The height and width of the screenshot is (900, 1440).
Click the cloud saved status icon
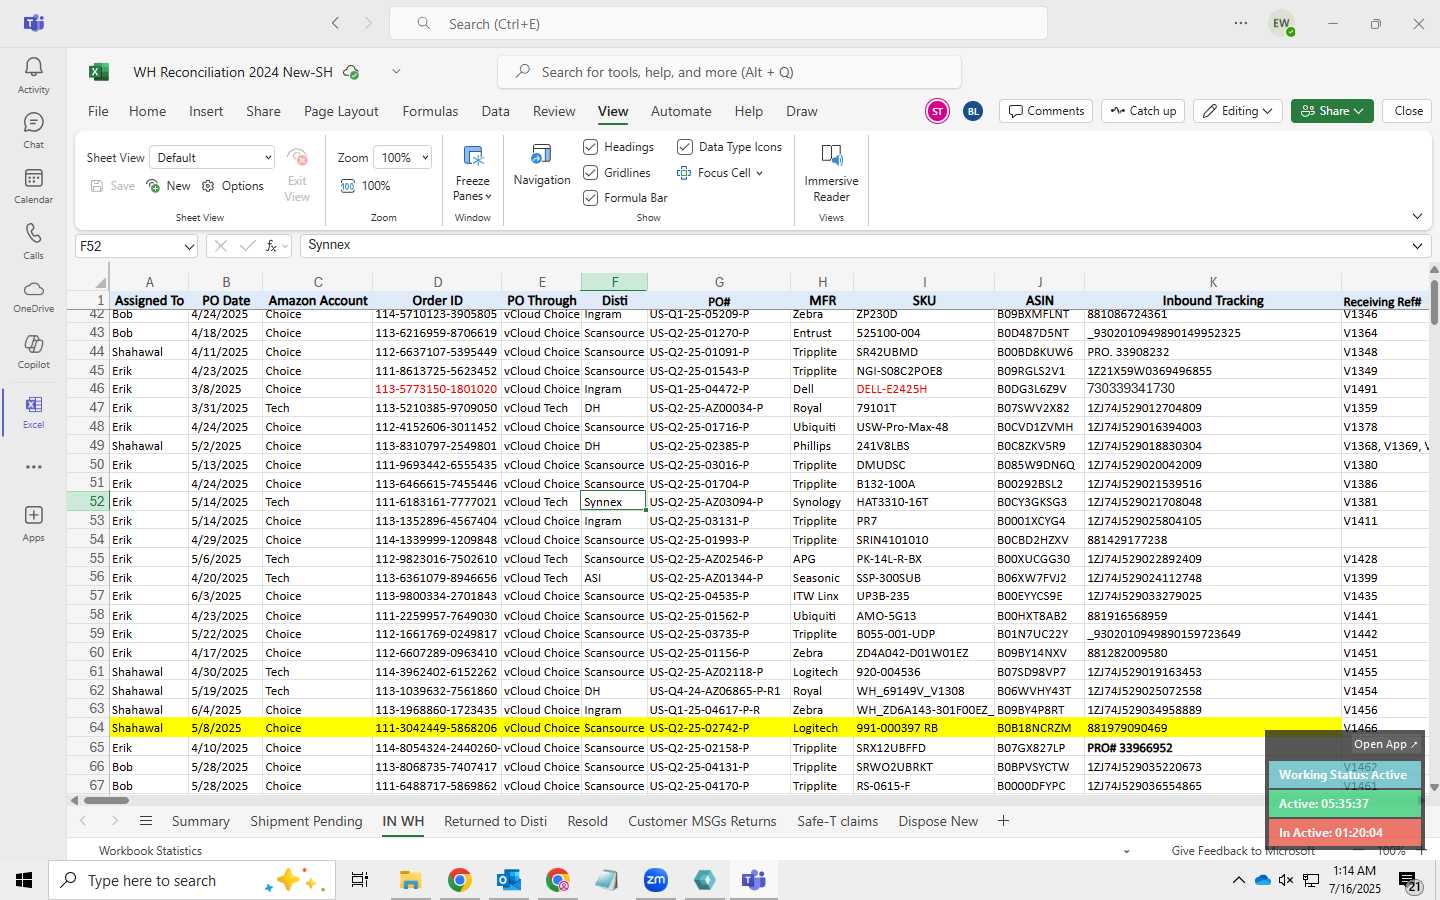point(351,72)
